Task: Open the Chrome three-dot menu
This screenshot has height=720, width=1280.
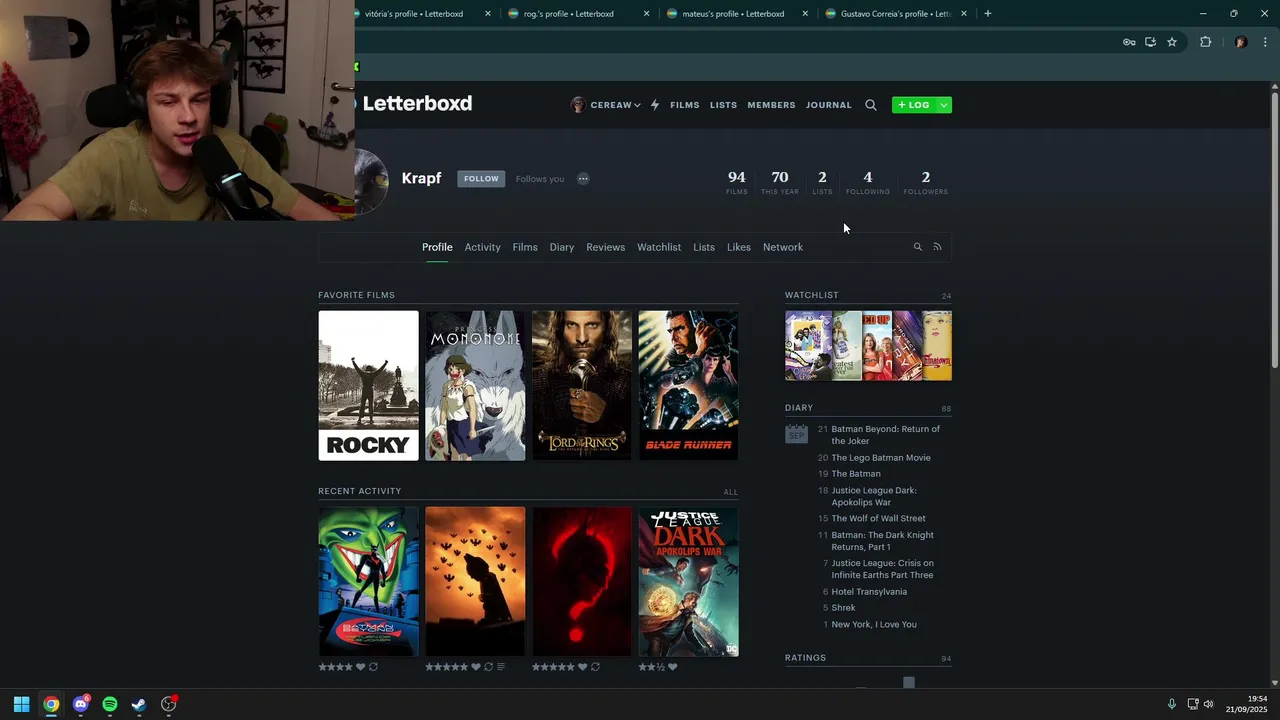Action: tap(1266, 42)
